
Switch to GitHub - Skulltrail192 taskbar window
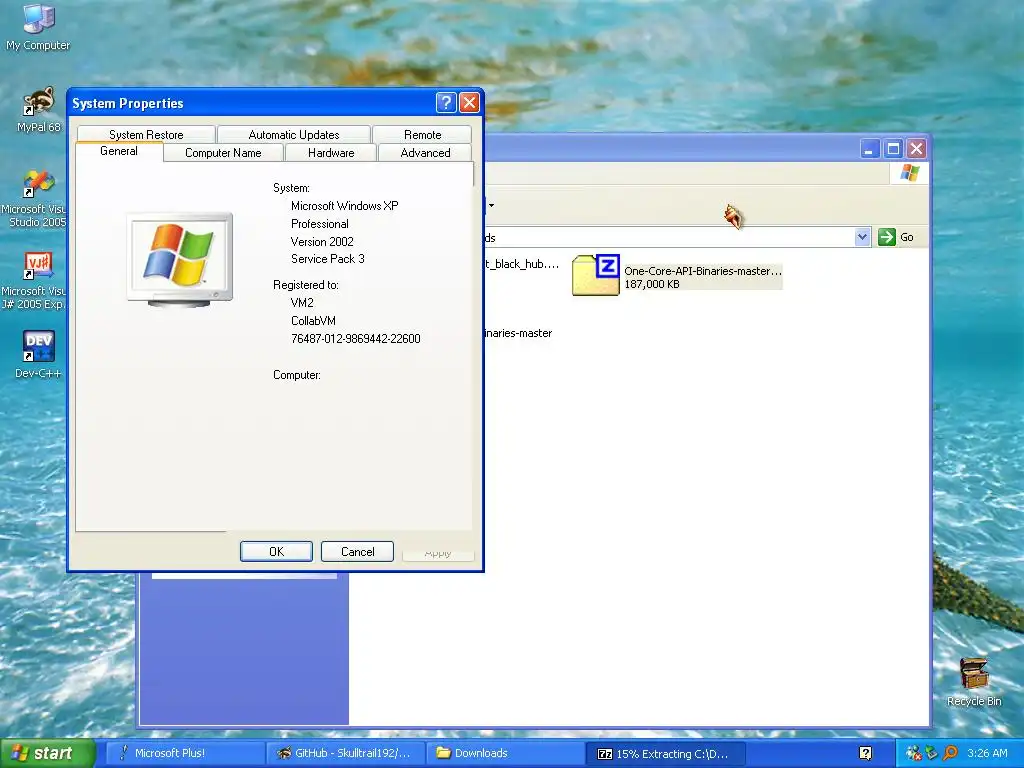click(x=345, y=753)
